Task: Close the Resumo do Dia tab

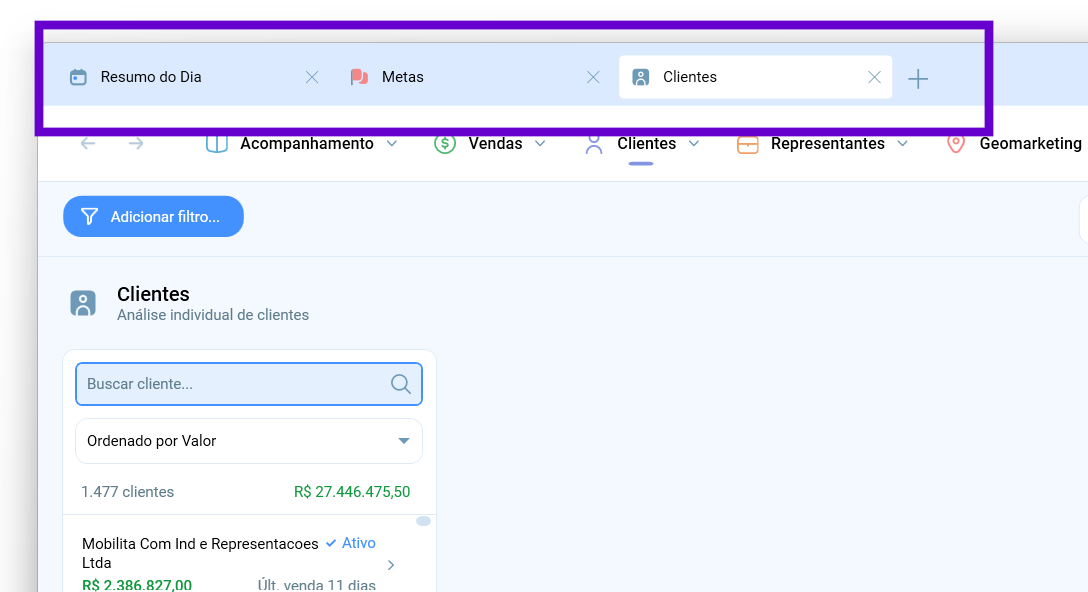Action: tap(312, 77)
